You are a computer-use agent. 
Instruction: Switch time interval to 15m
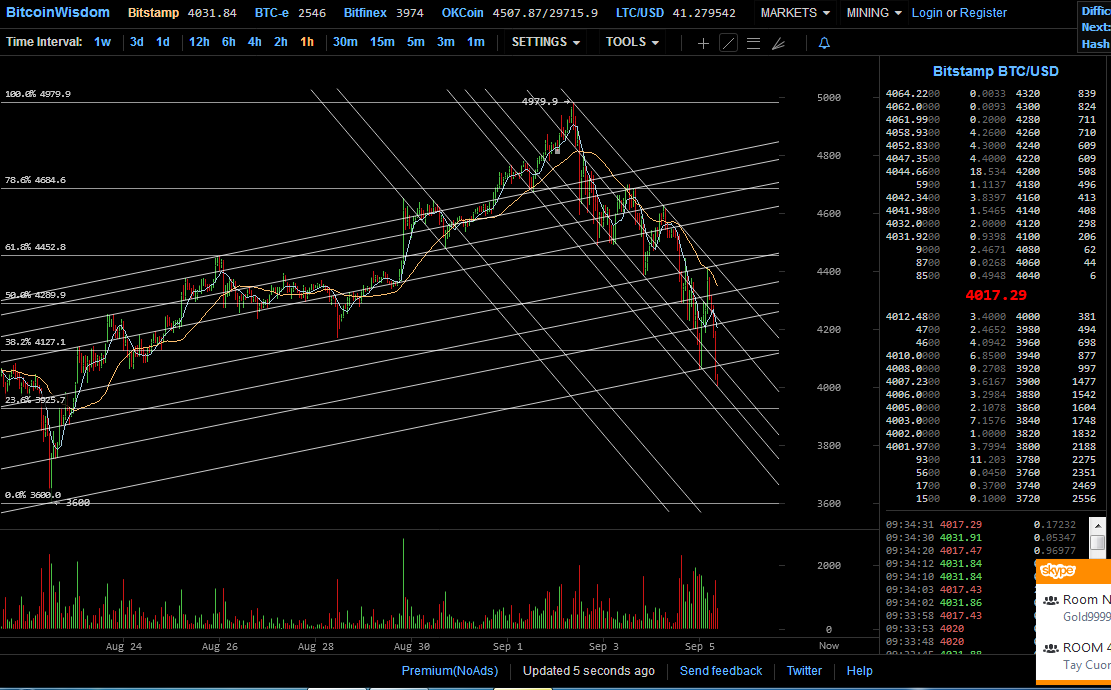tap(382, 42)
